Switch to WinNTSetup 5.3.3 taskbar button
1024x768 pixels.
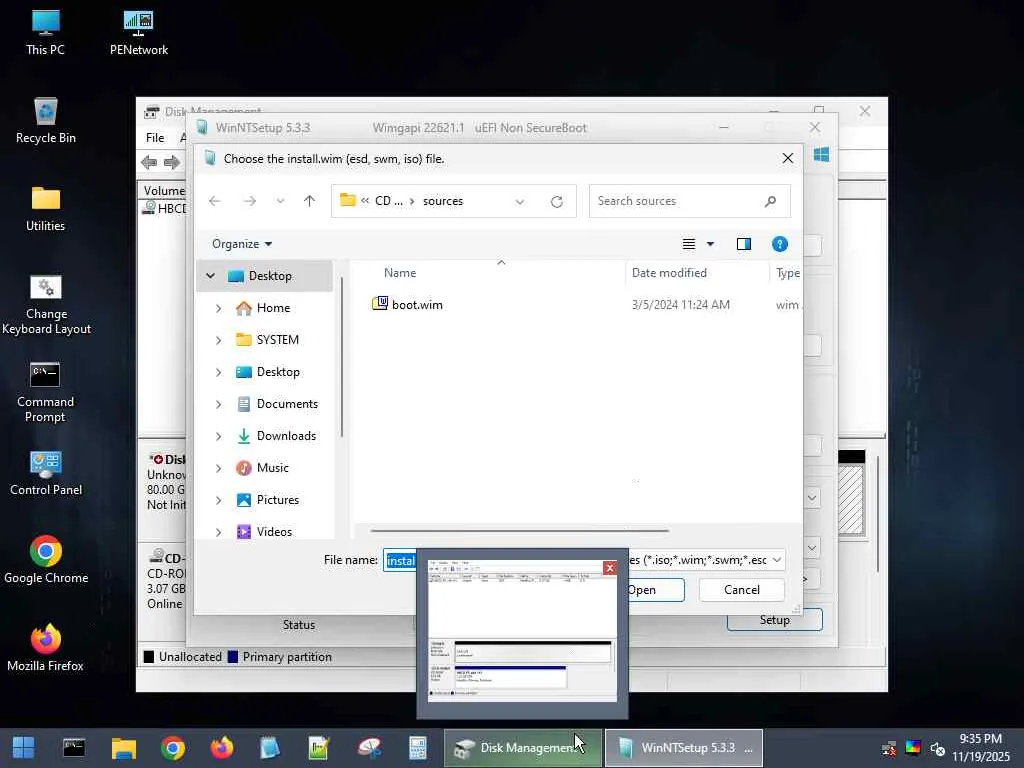(684, 748)
